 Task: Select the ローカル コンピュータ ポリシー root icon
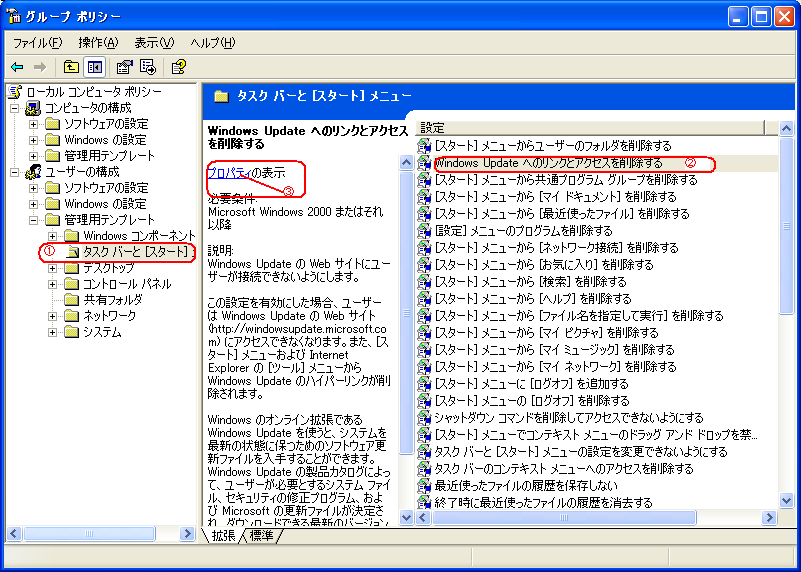pos(15,91)
